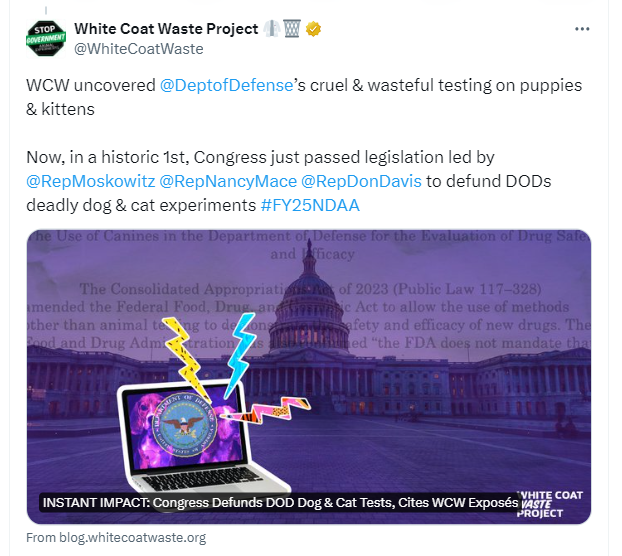Click the lab coat emoji beside the name
The height and width of the screenshot is (556, 622).
[x=272, y=29]
